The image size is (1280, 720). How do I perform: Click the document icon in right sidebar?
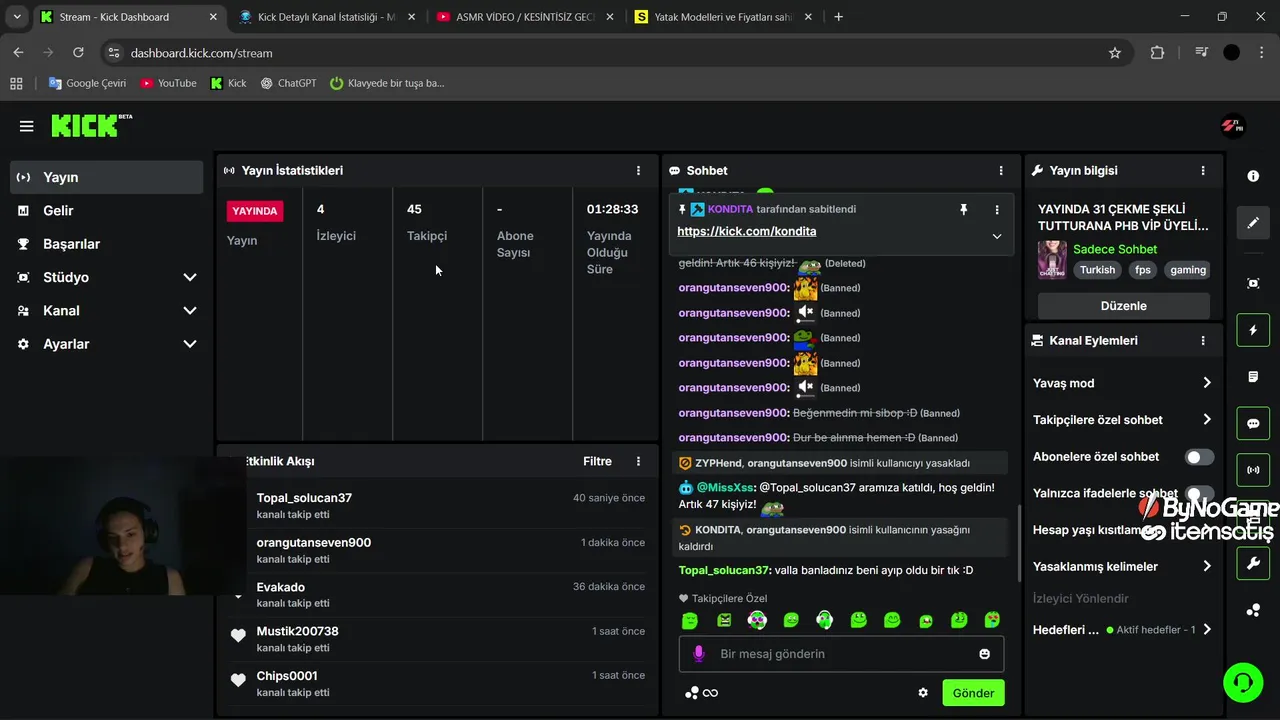point(1253,376)
